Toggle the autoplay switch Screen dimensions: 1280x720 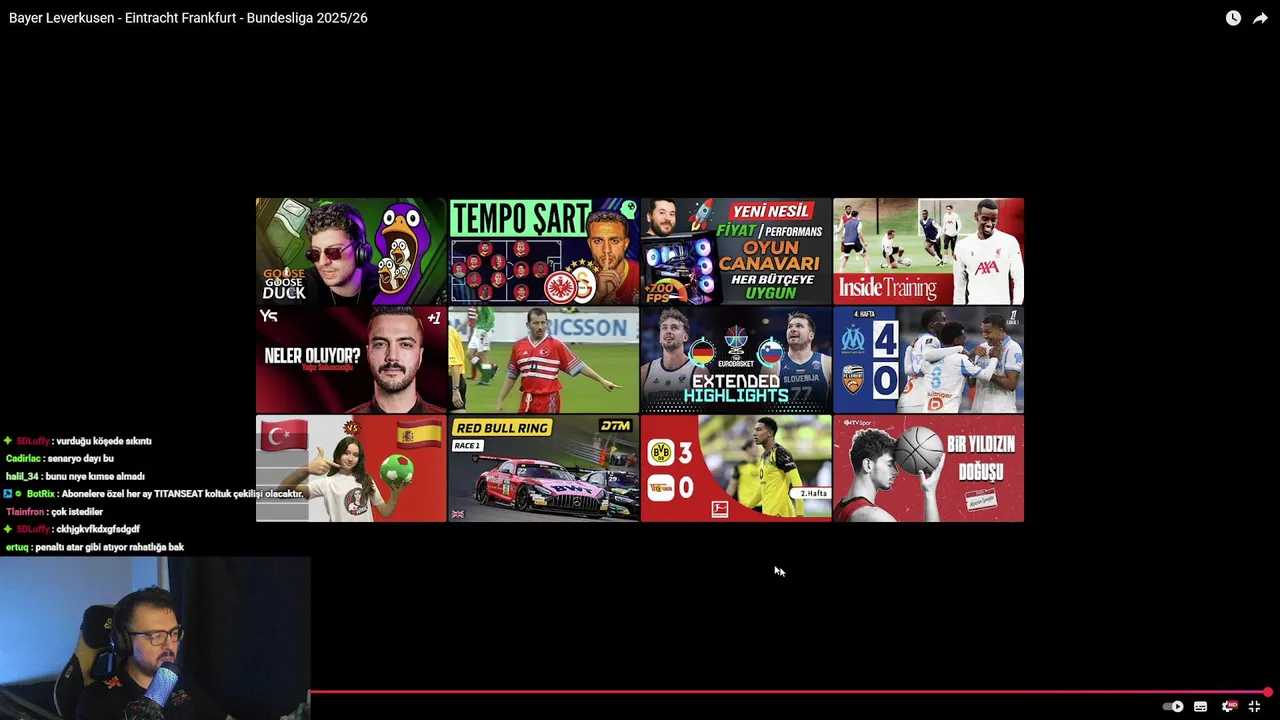click(1173, 706)
